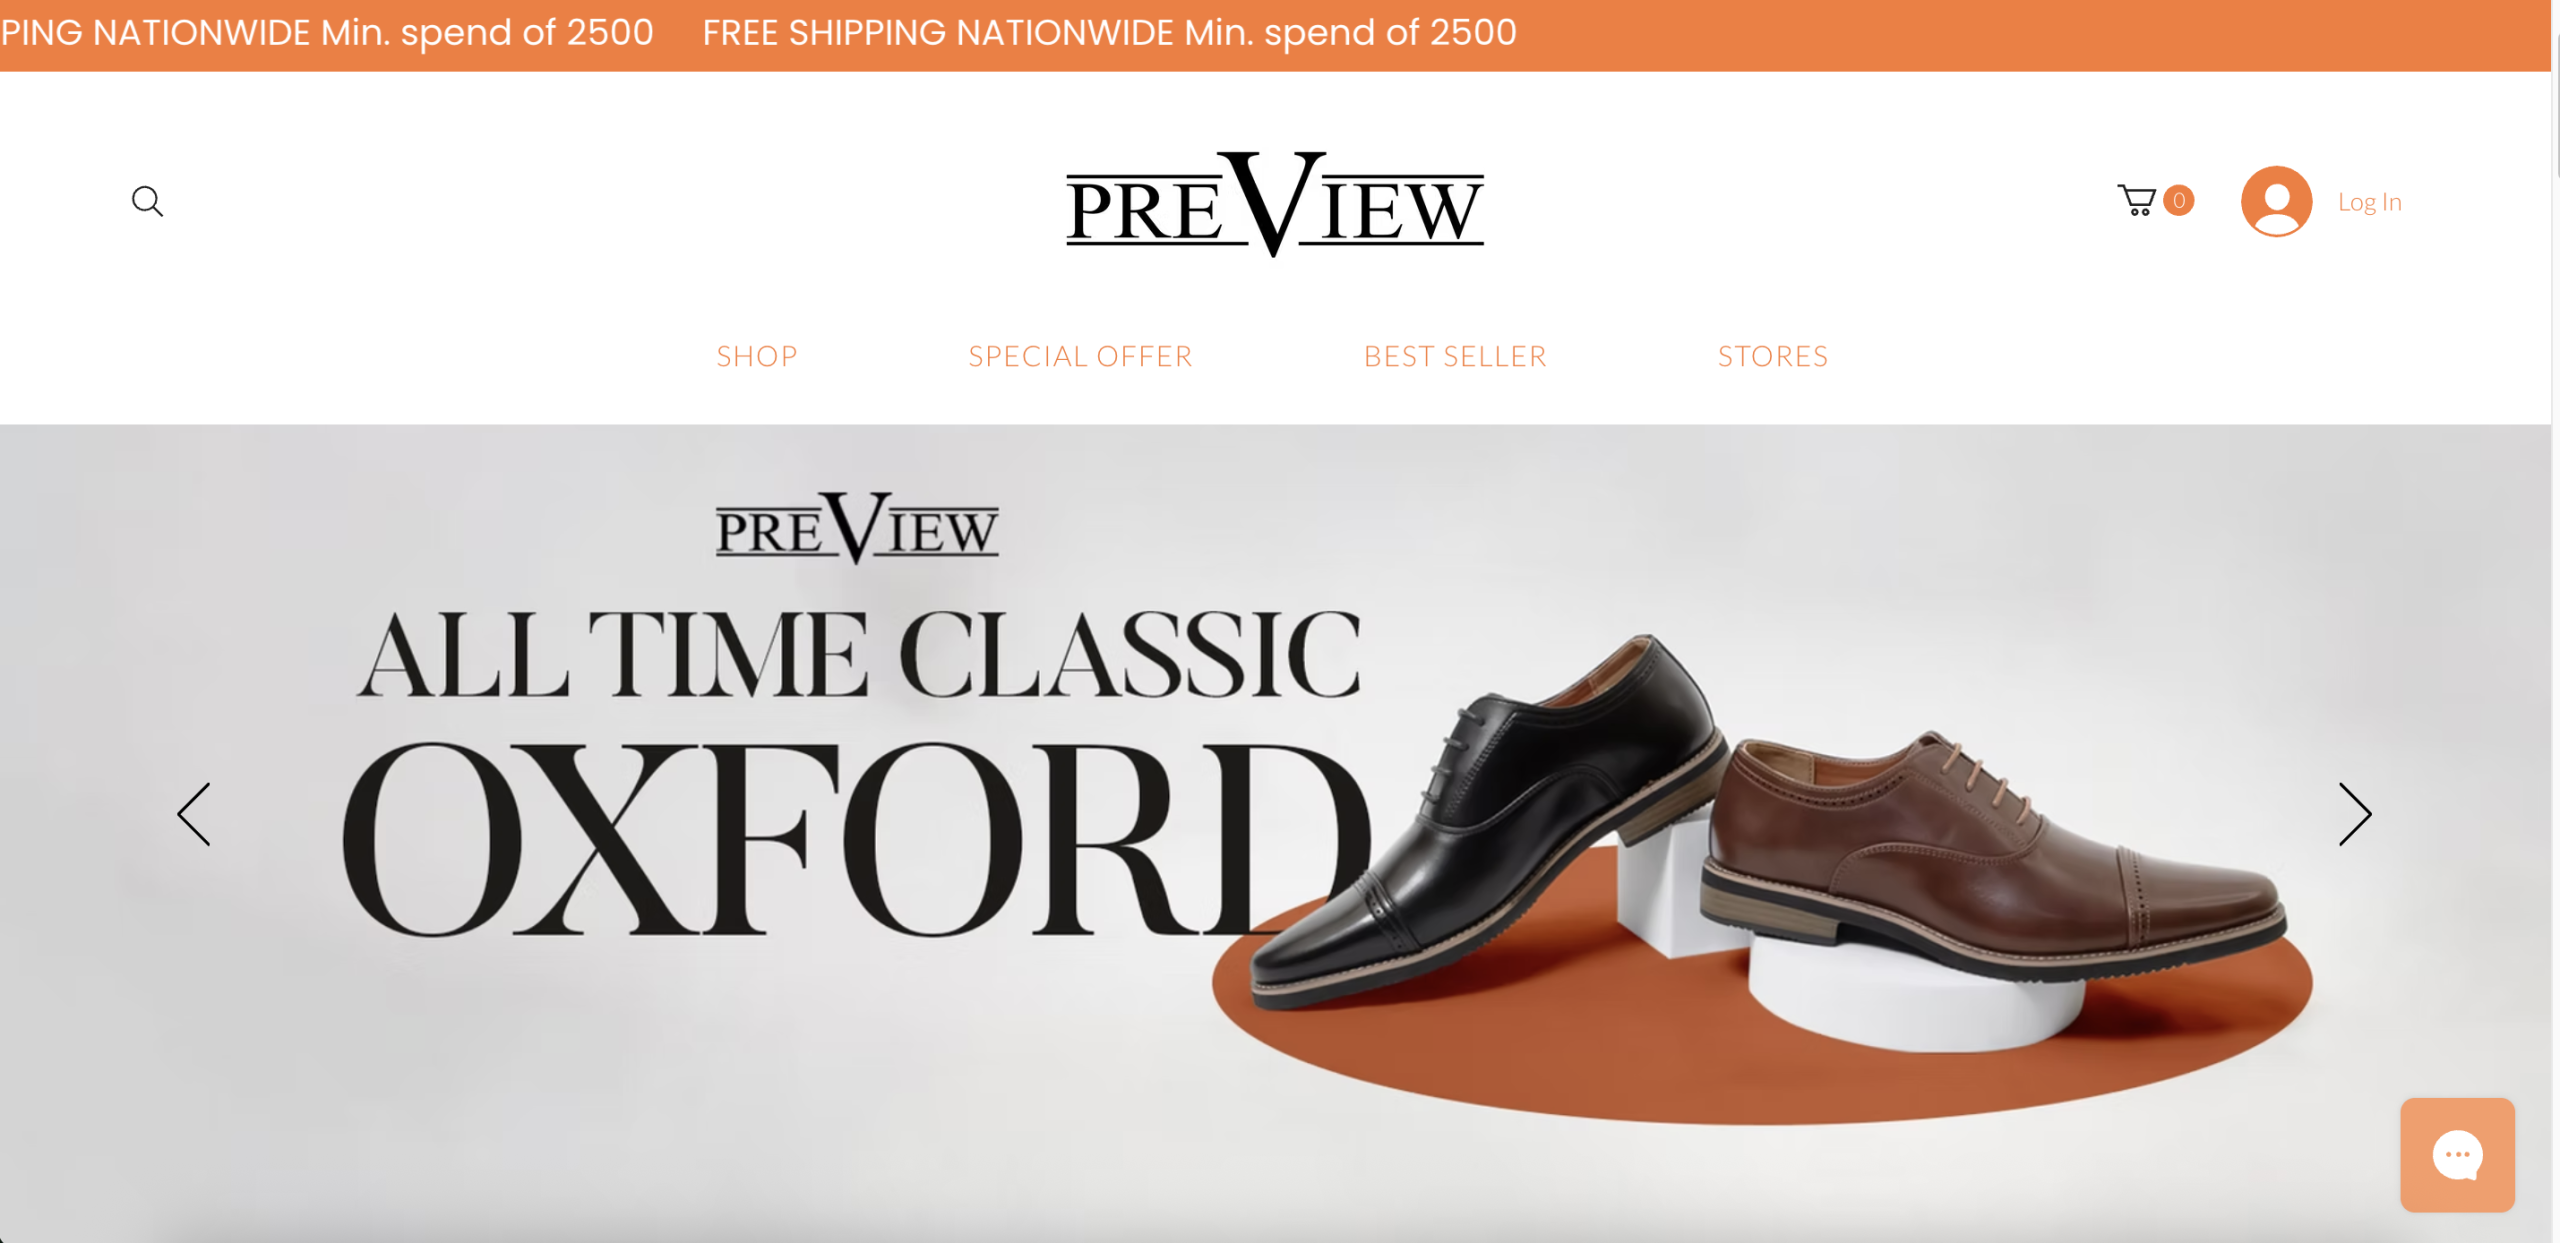Click the user avatar icon
Viewport: 2560px width, 1243px height.
[2276, 201]
